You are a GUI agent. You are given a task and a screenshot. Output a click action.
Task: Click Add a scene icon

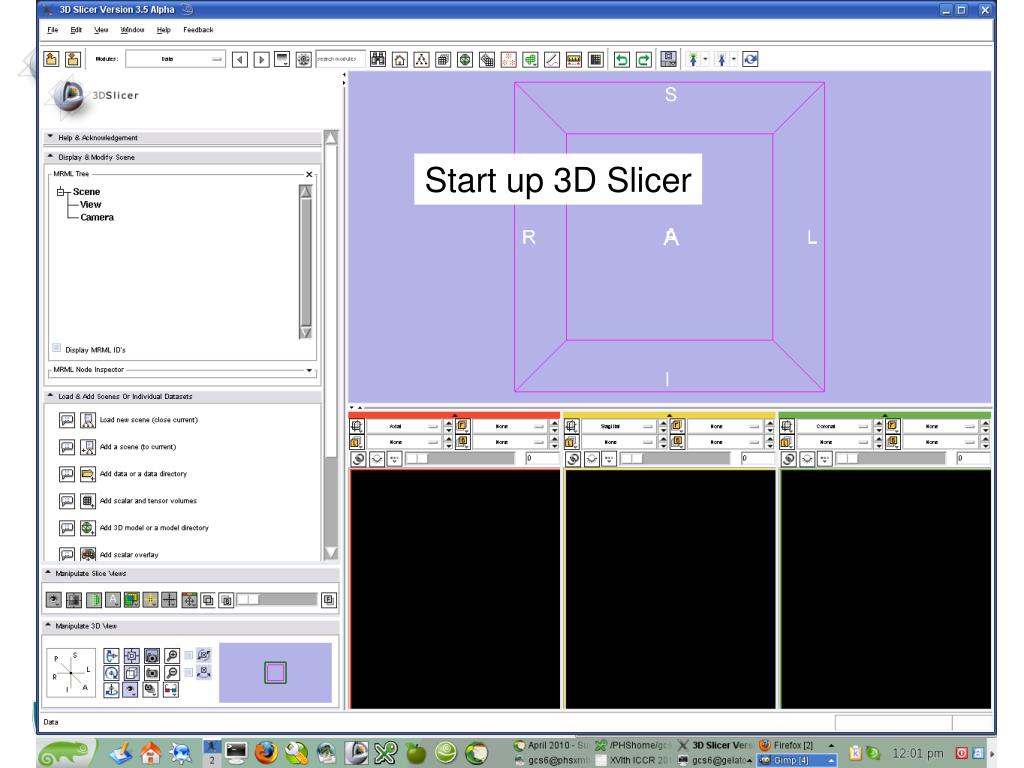tap(88, 447)
